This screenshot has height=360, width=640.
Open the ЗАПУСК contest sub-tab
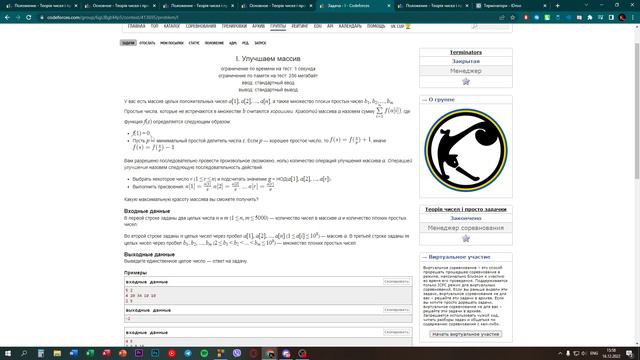260,43
